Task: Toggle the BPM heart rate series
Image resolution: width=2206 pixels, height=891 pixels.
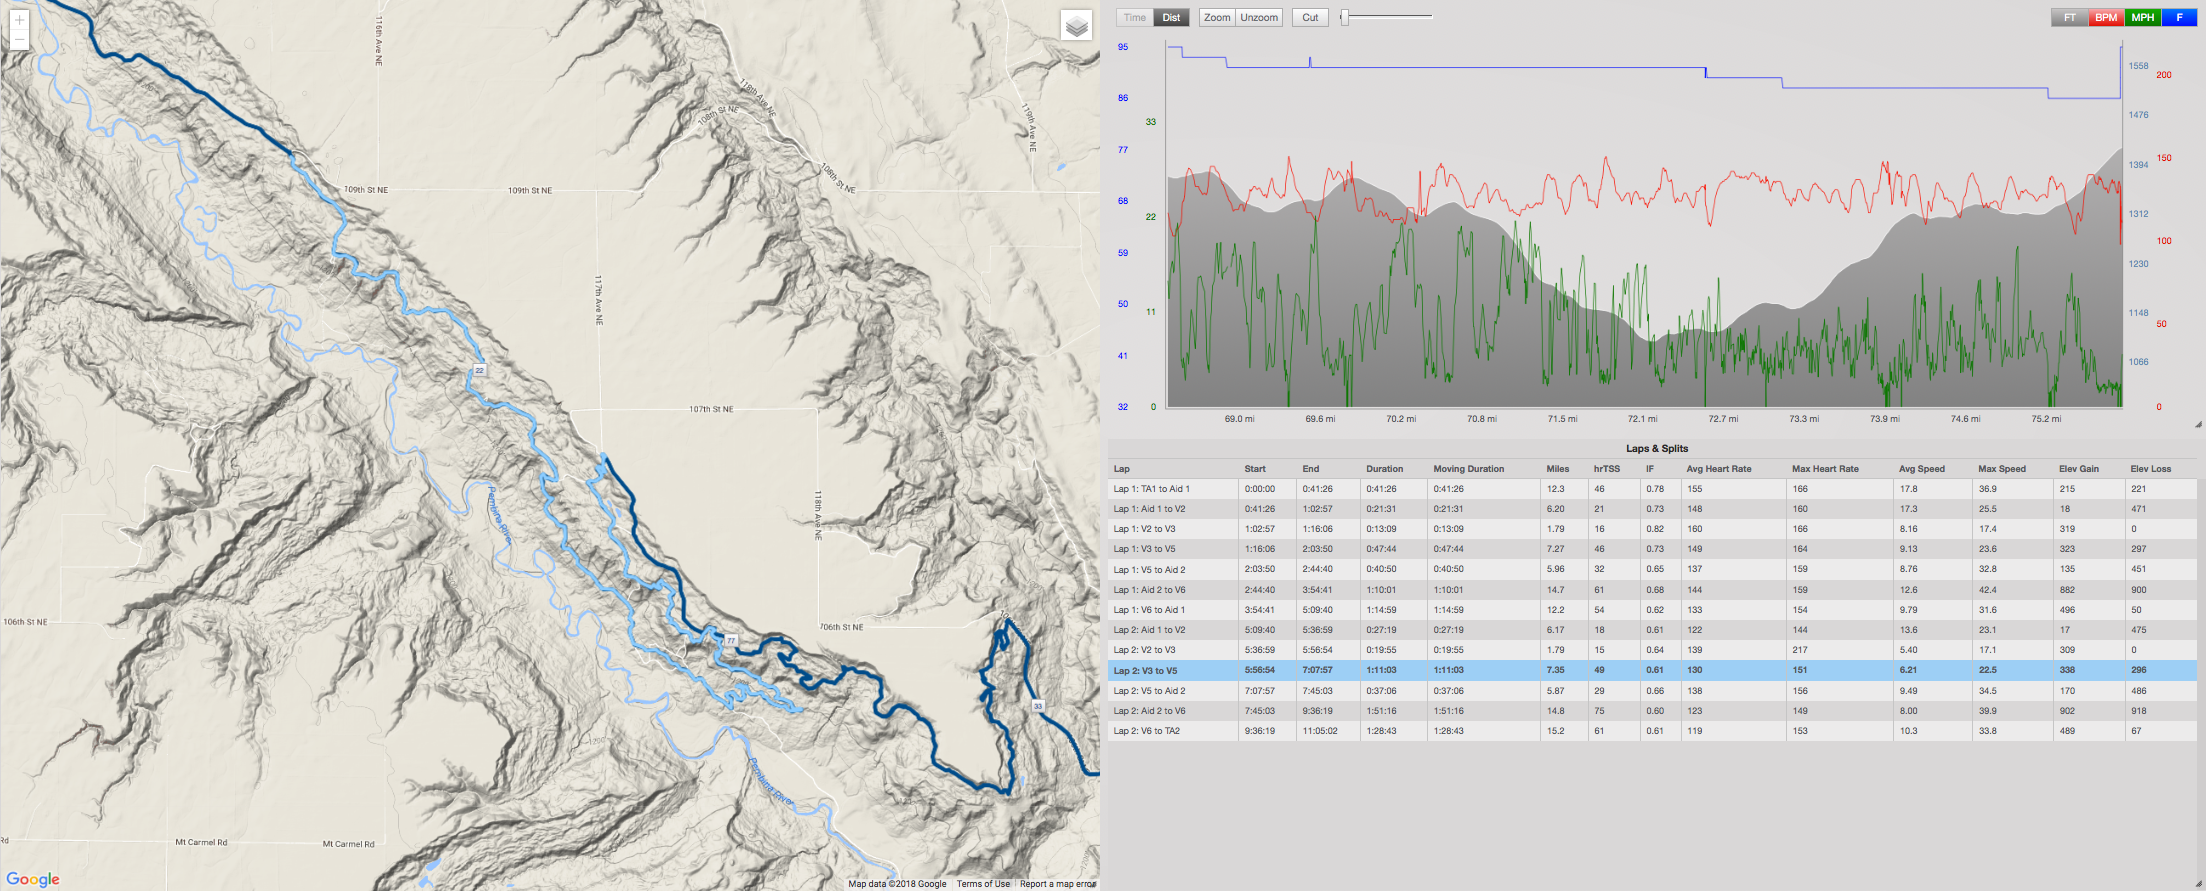Action: coord(2106,17)
